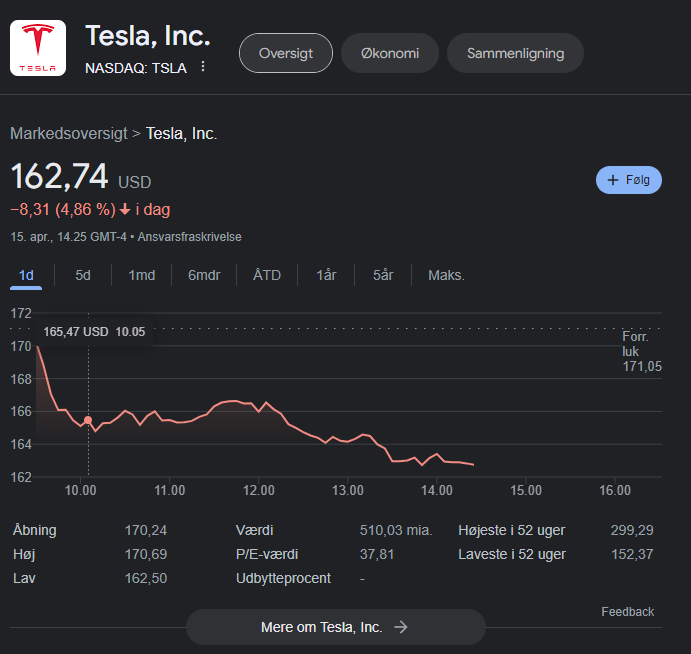Screen dimensions: 691x654
Task: Click the 172 price axis label
Action: click(21, 313)
